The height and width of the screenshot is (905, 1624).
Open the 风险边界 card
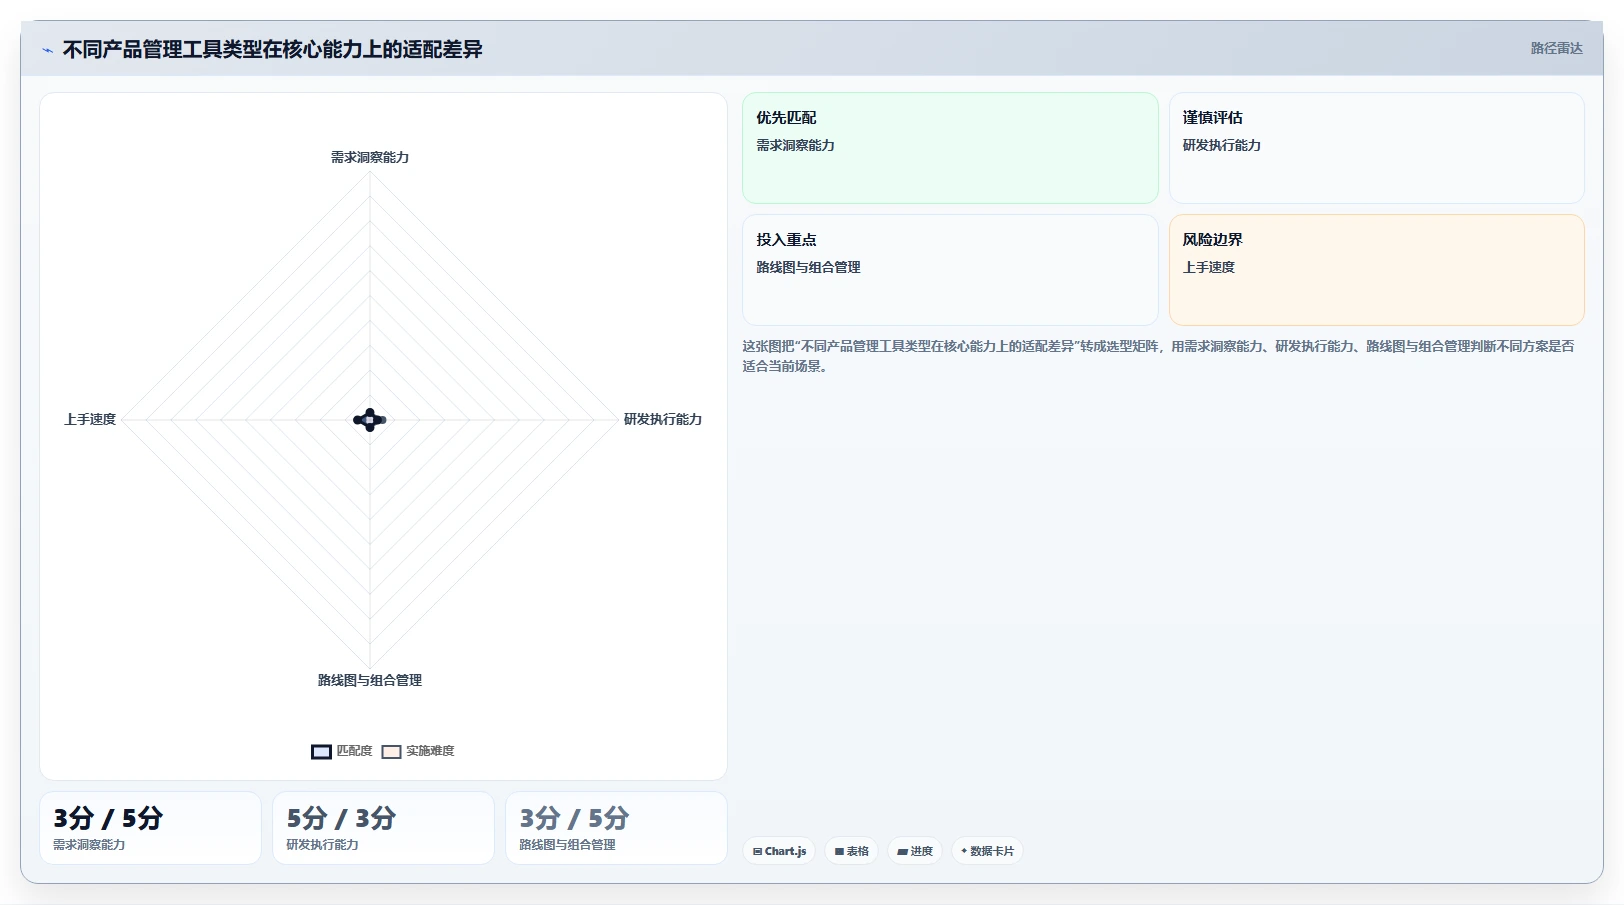point(1376,270)
